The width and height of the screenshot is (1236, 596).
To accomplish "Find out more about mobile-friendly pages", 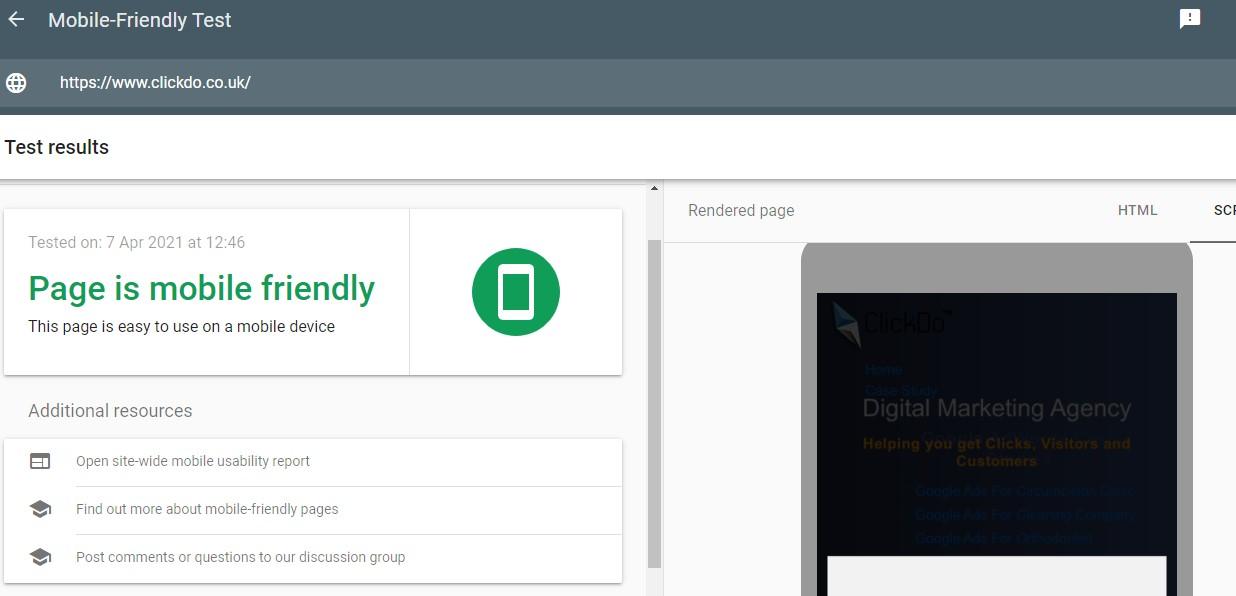I will point(207,509).
